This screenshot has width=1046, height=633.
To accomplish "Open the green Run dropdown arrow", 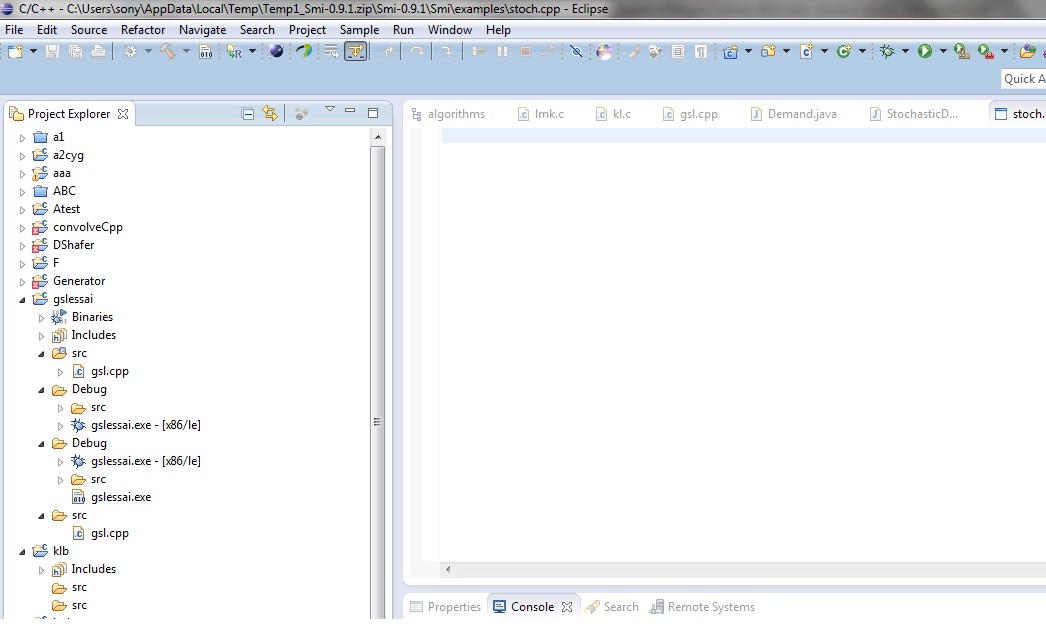I will pos(943,51).
